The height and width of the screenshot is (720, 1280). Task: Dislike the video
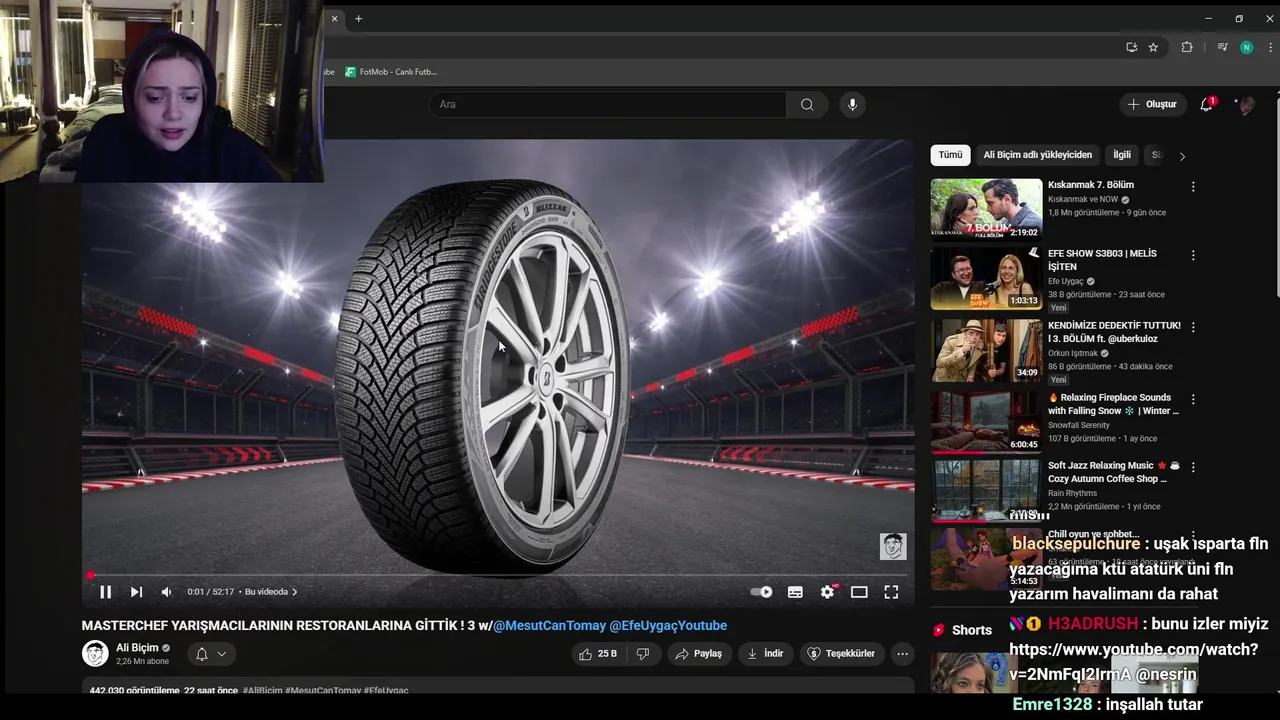click(x=643, y=654)
